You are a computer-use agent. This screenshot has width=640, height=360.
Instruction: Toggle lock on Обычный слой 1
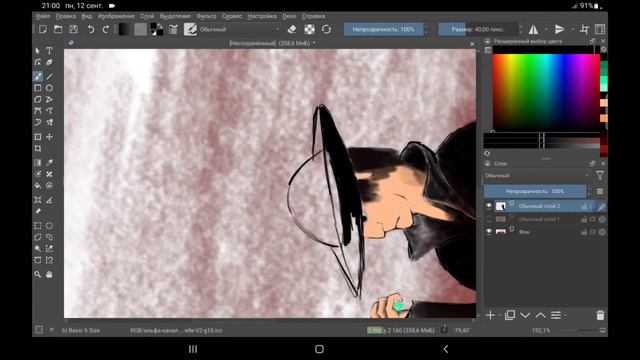[x=584, y=219]
